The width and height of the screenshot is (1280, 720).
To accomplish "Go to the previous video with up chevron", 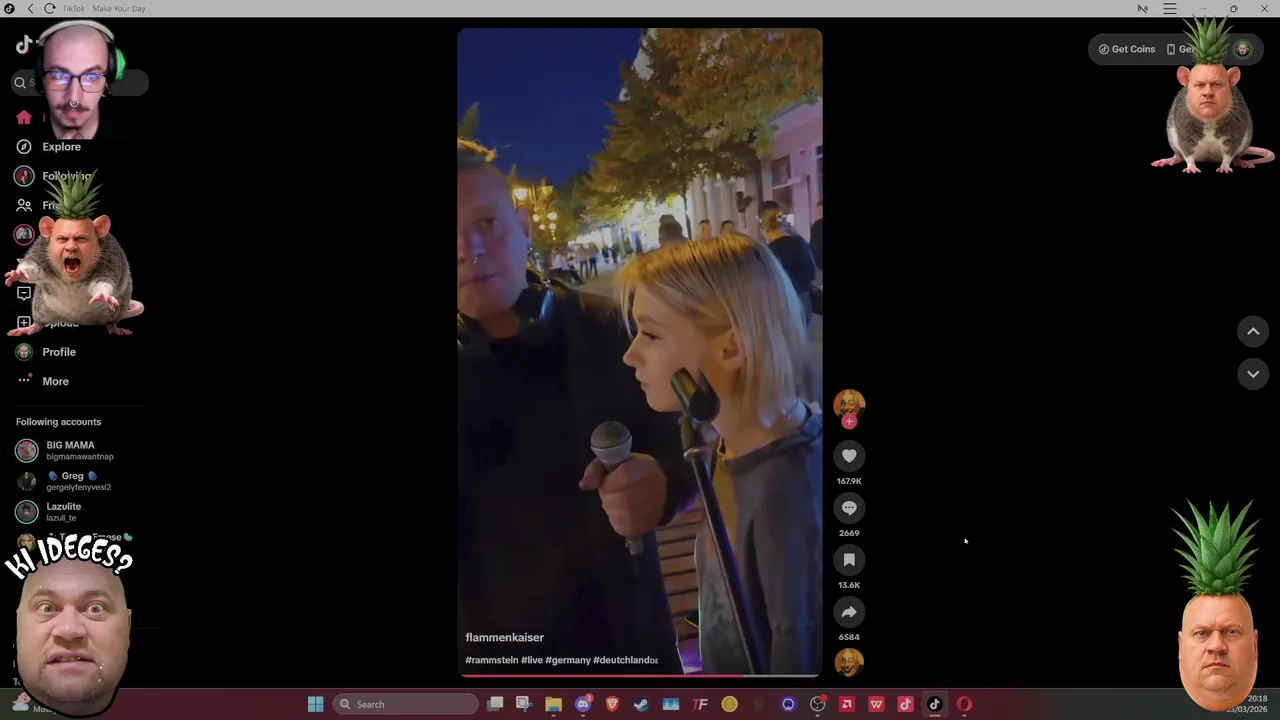I will (x=1253, y=332).
